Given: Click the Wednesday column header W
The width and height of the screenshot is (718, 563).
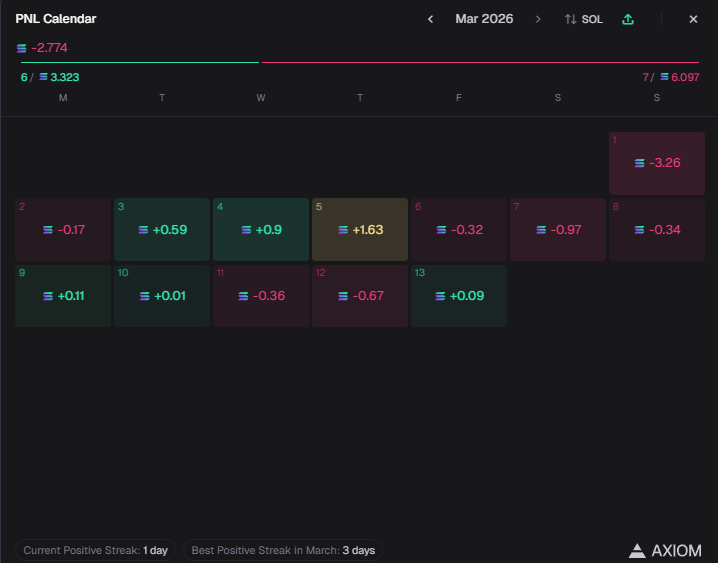Looking at the screenshot, I should 261,97.
